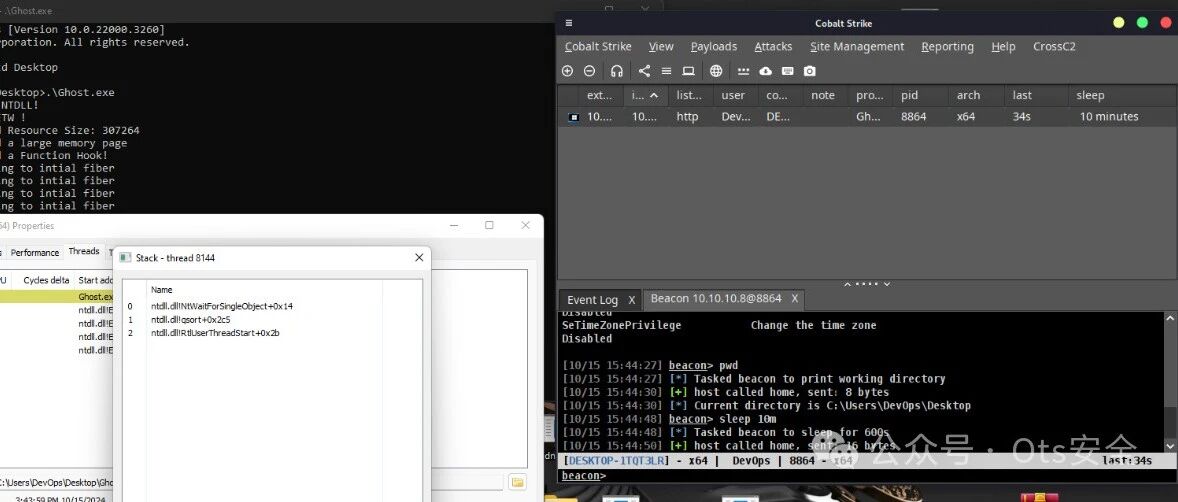Select highlighted Ghost.exe thread row
Screen dimensions: 1178x502
(56, 297)
